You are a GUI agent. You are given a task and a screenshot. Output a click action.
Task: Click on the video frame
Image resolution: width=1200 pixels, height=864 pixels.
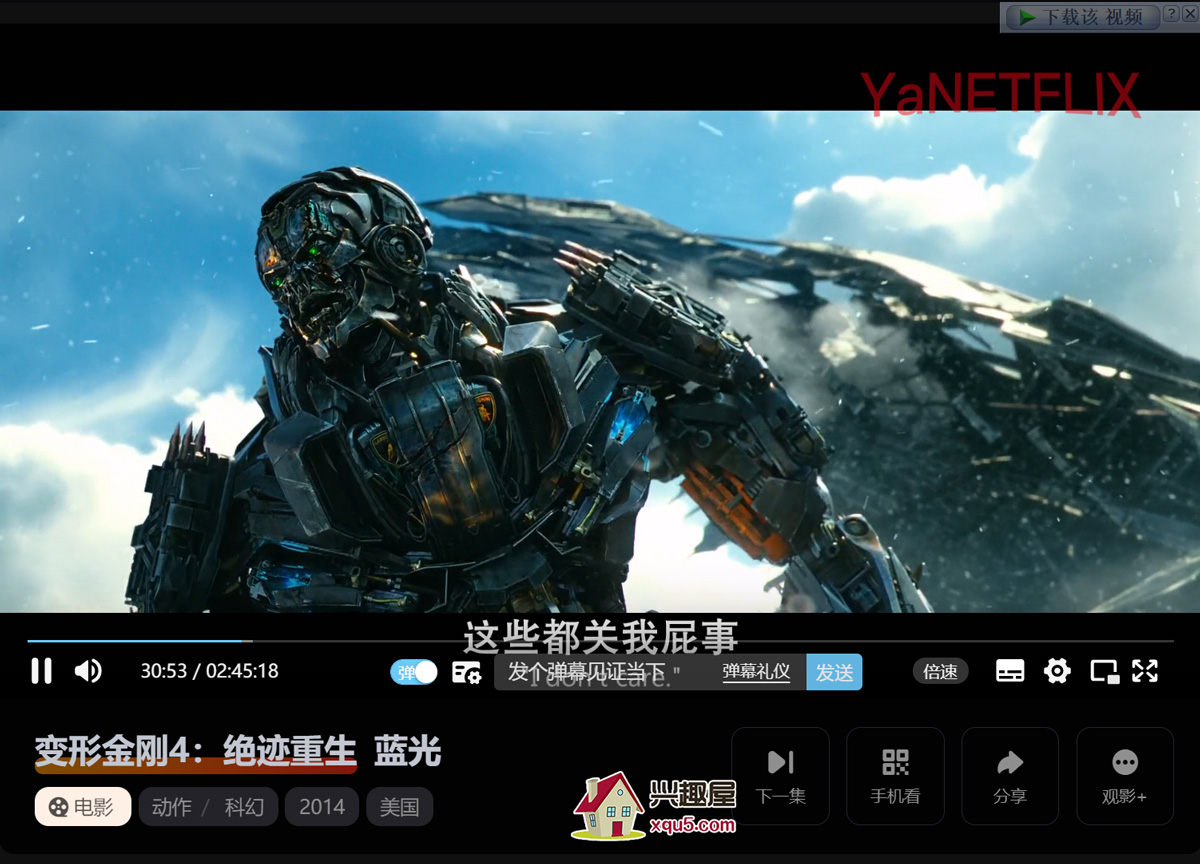(x=600, y=360)
